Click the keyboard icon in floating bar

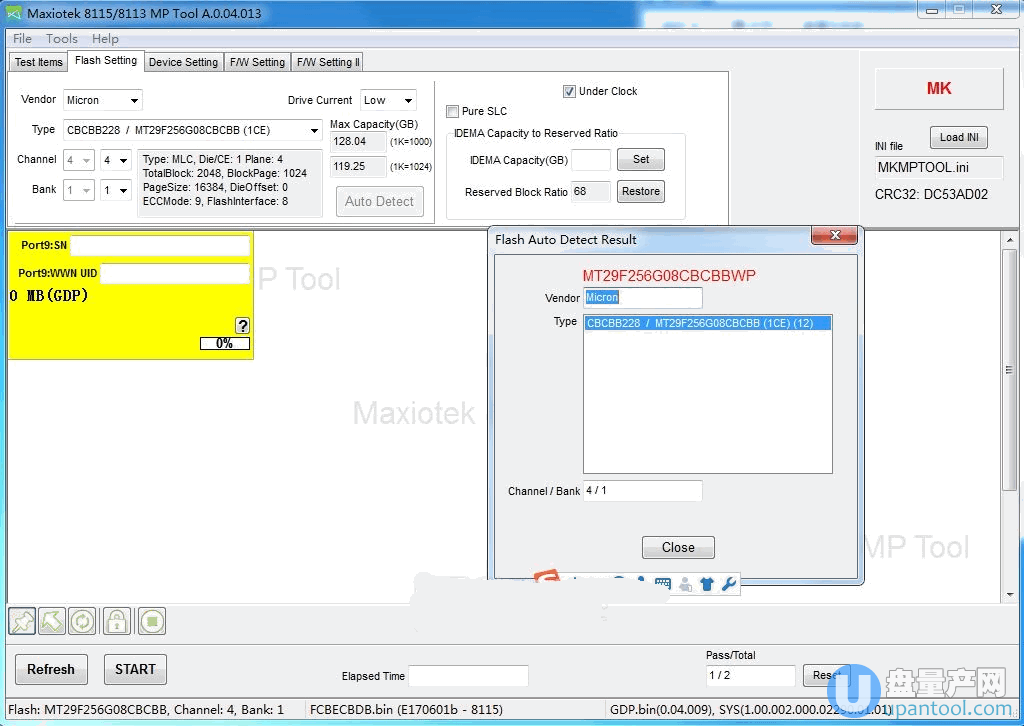pyautogui.click(x=662, y=584)
